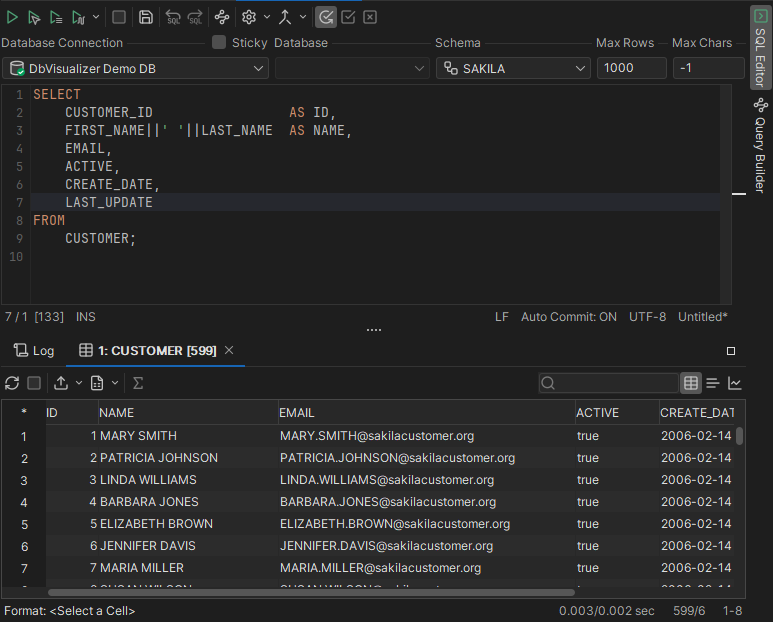The image size is (773, 622).
Task: Click the document icon in result toolbar
Action: tap(97, 383)
